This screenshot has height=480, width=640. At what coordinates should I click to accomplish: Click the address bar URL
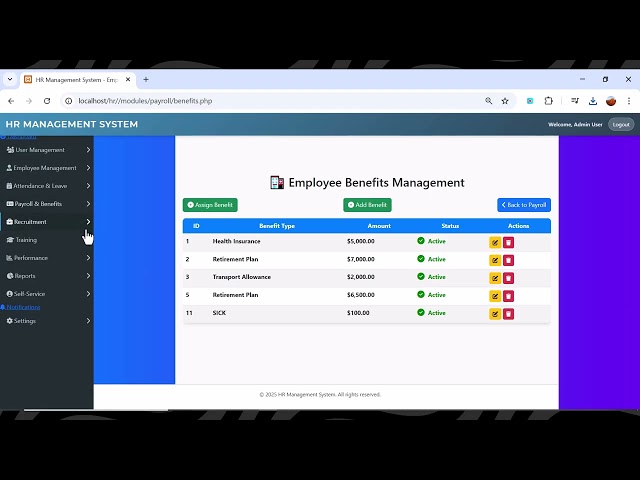point(145,101)
